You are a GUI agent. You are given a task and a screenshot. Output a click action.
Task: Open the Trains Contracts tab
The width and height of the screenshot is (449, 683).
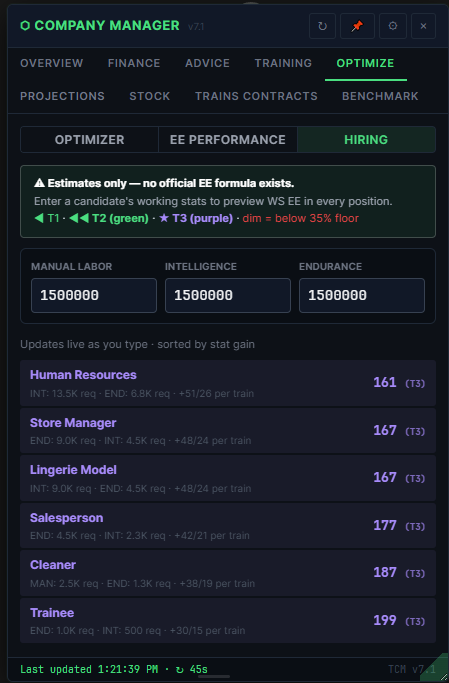click(256, 96)
